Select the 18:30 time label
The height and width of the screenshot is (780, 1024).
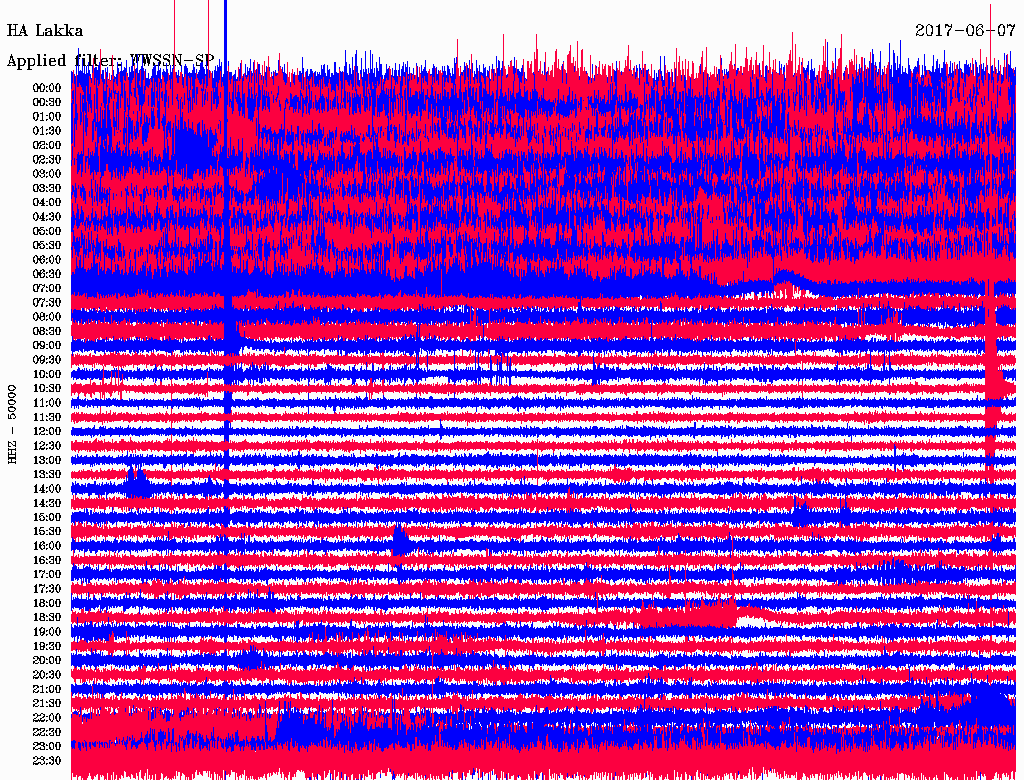point(47,618)
